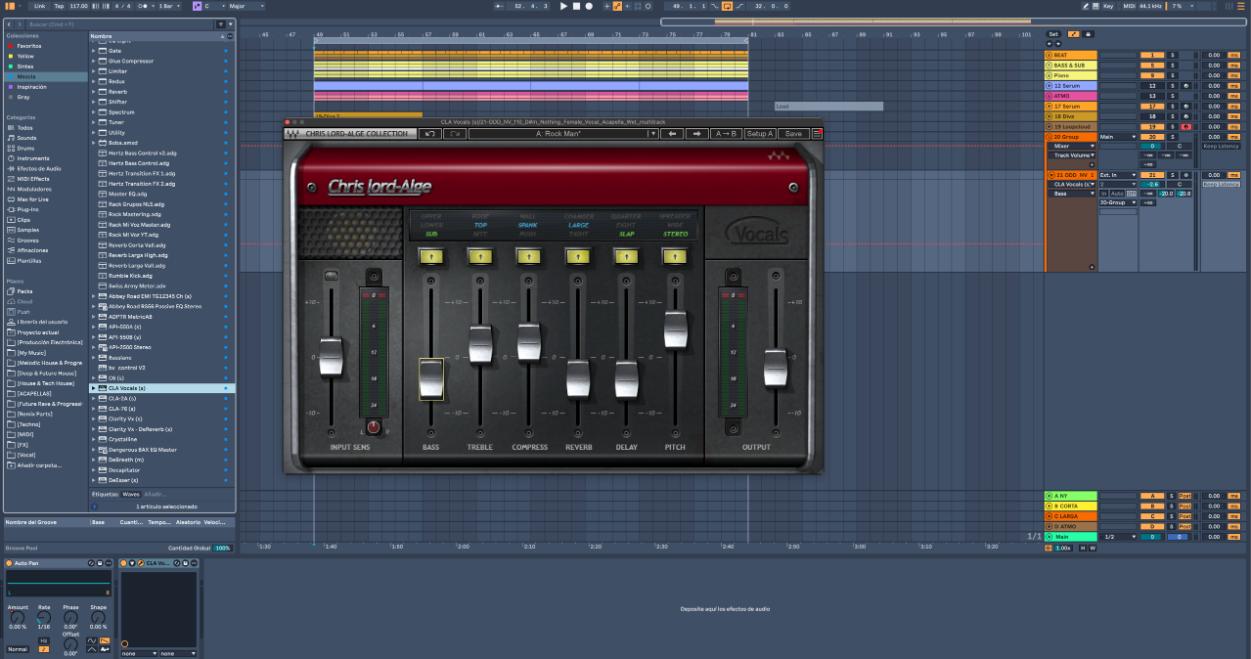Toggle the Compress mode yellow button
Screen dimensions: 1251x659
pos(529,256)
